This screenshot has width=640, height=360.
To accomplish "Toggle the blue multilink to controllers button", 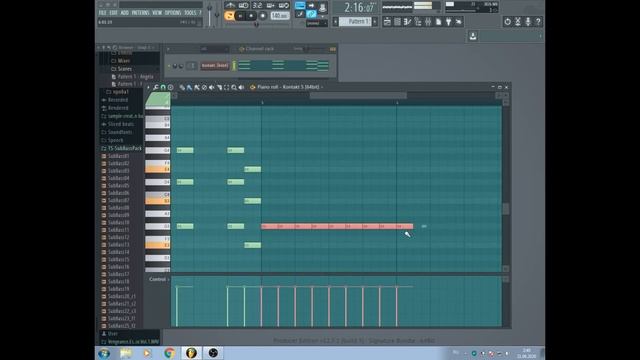I will coord(311,14).
